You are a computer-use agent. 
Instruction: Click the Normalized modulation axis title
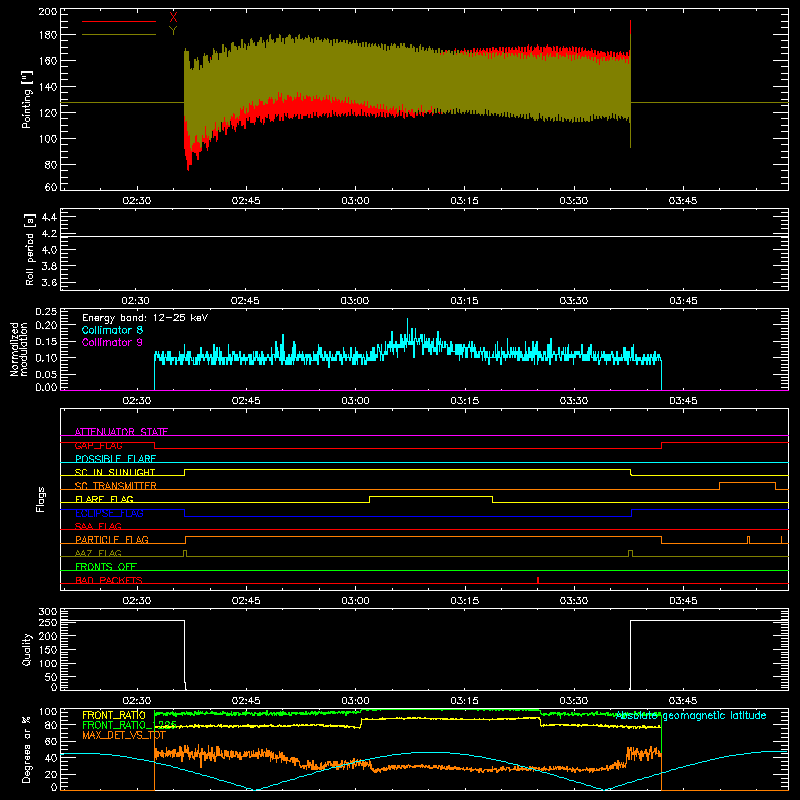point(20,349)
